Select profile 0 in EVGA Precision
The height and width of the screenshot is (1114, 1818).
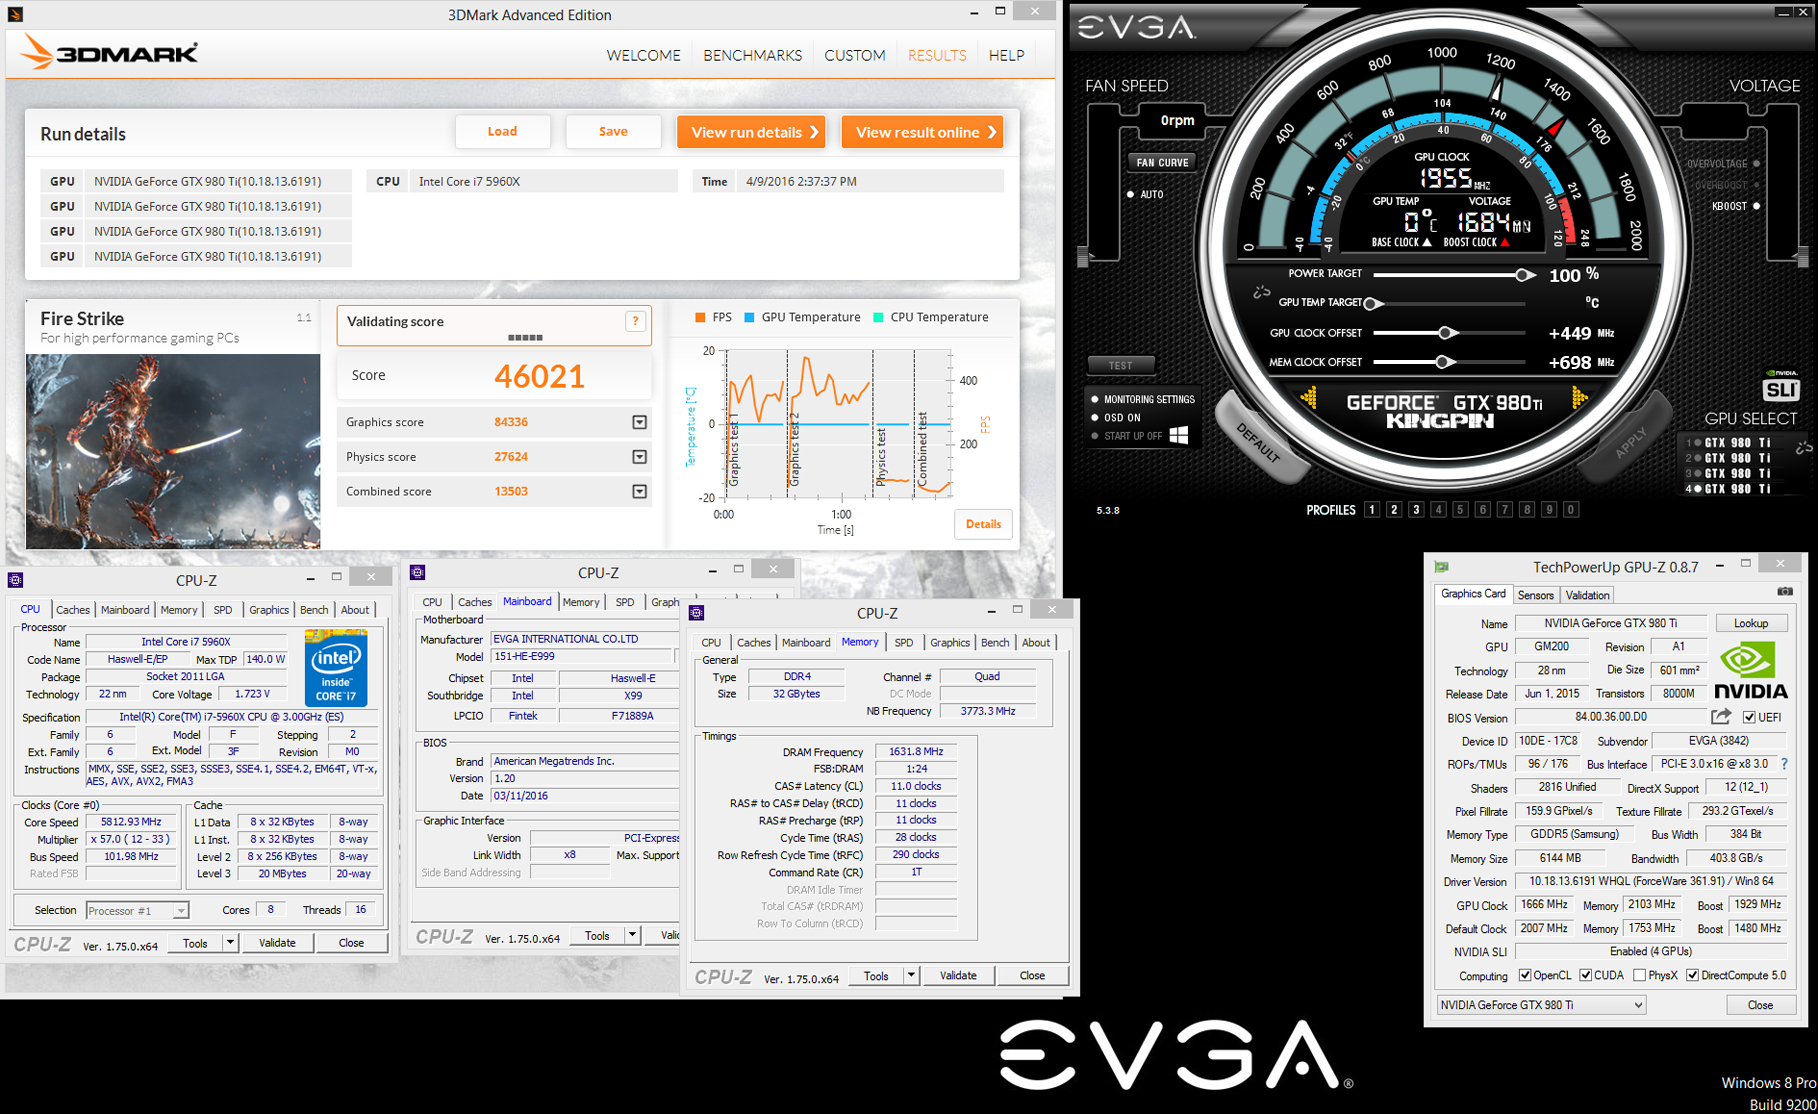click(1571, 510)
